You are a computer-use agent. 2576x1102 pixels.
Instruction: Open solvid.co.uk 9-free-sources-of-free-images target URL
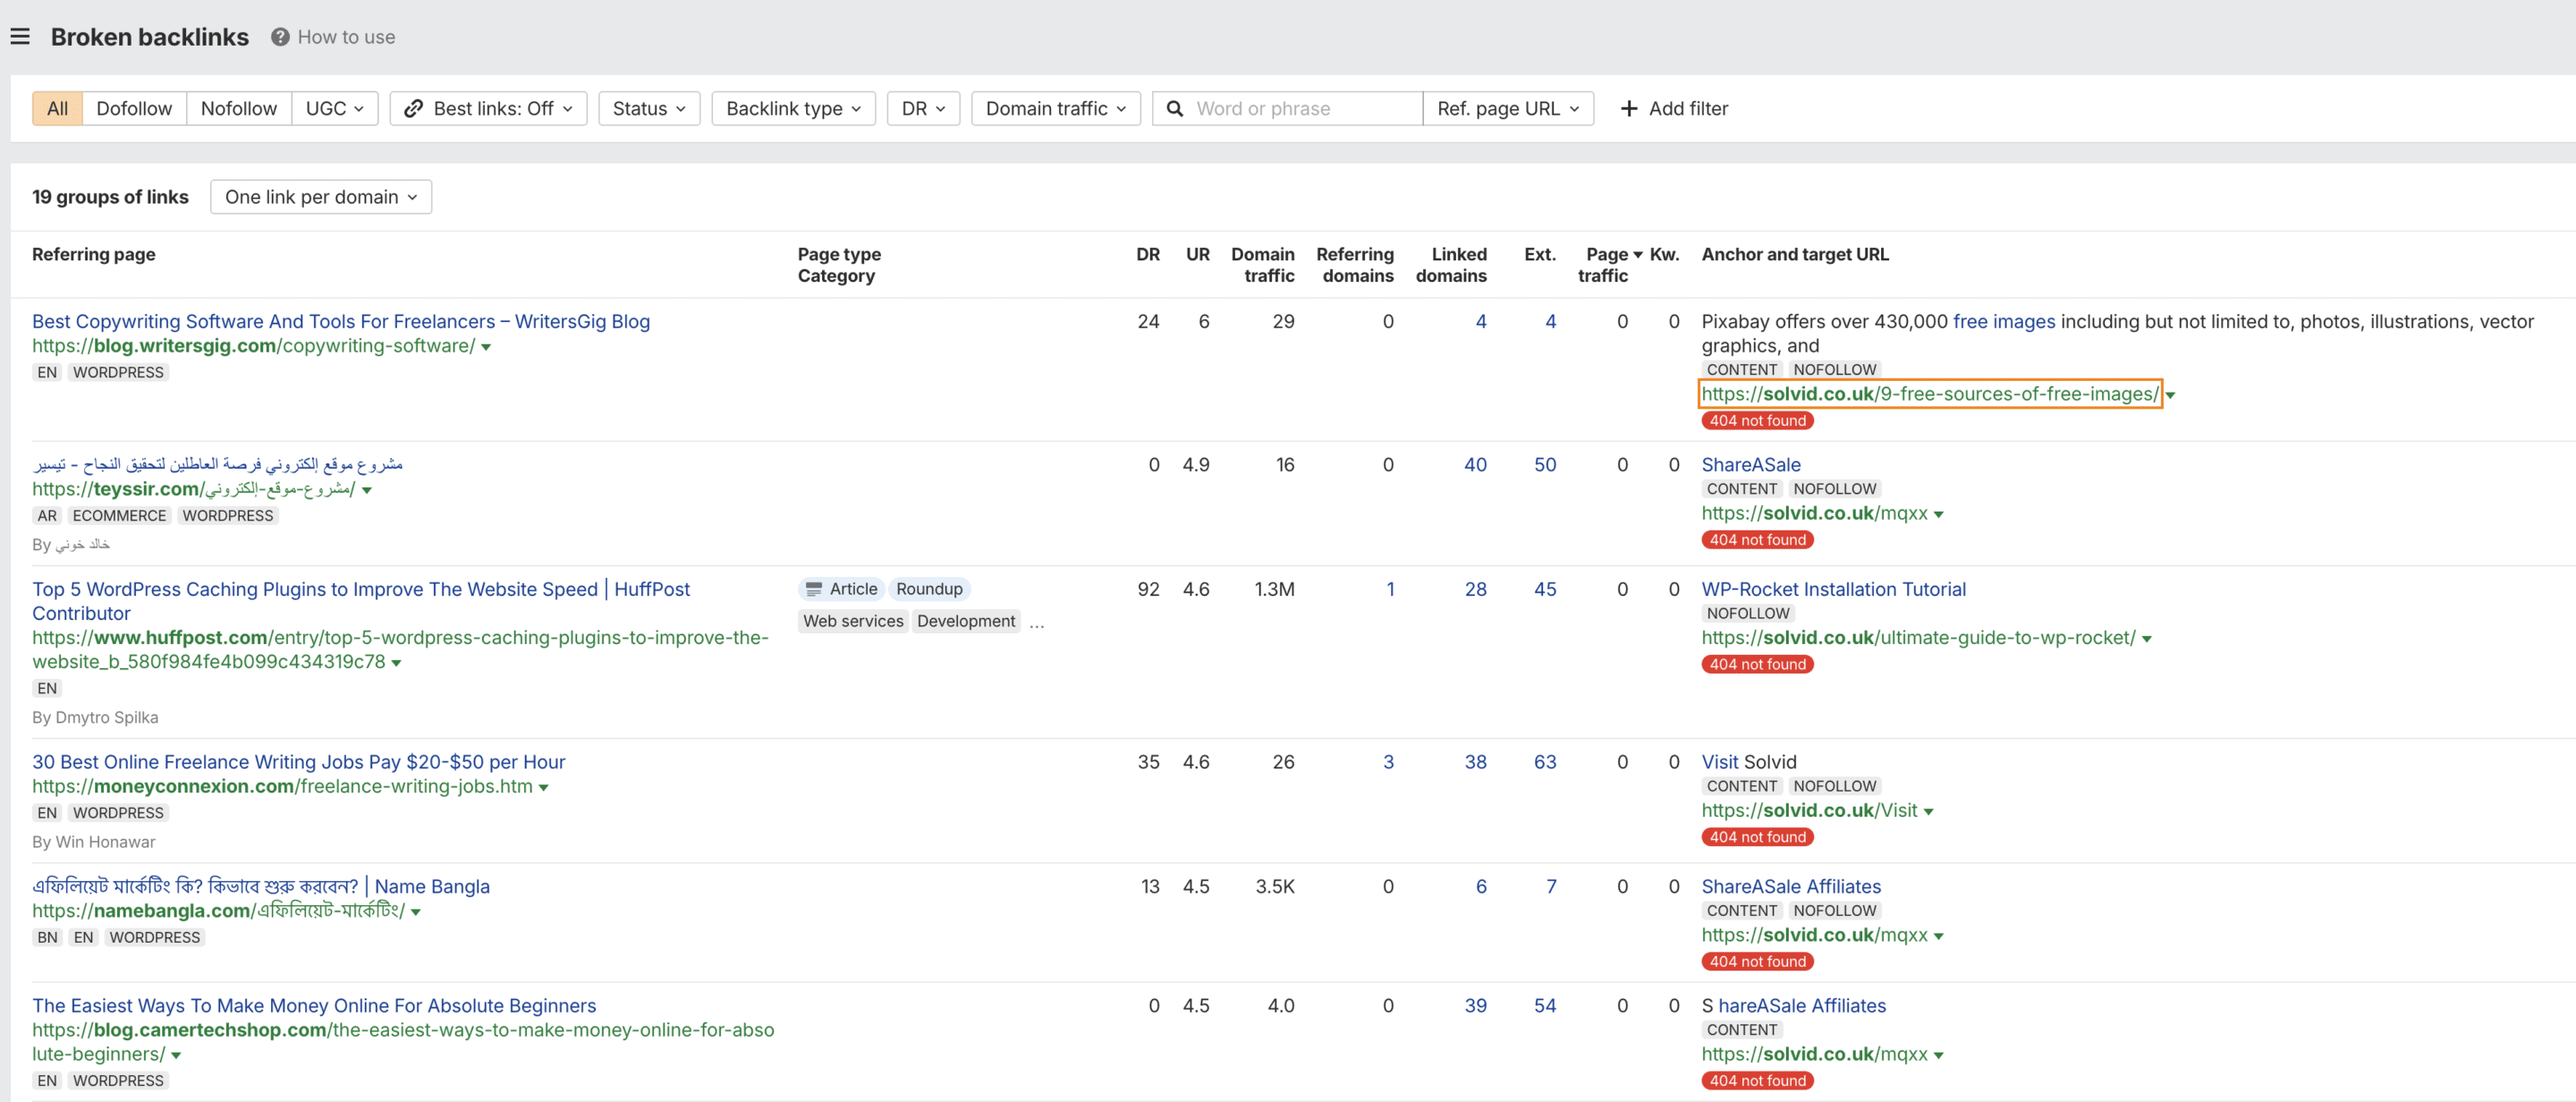1930,394
